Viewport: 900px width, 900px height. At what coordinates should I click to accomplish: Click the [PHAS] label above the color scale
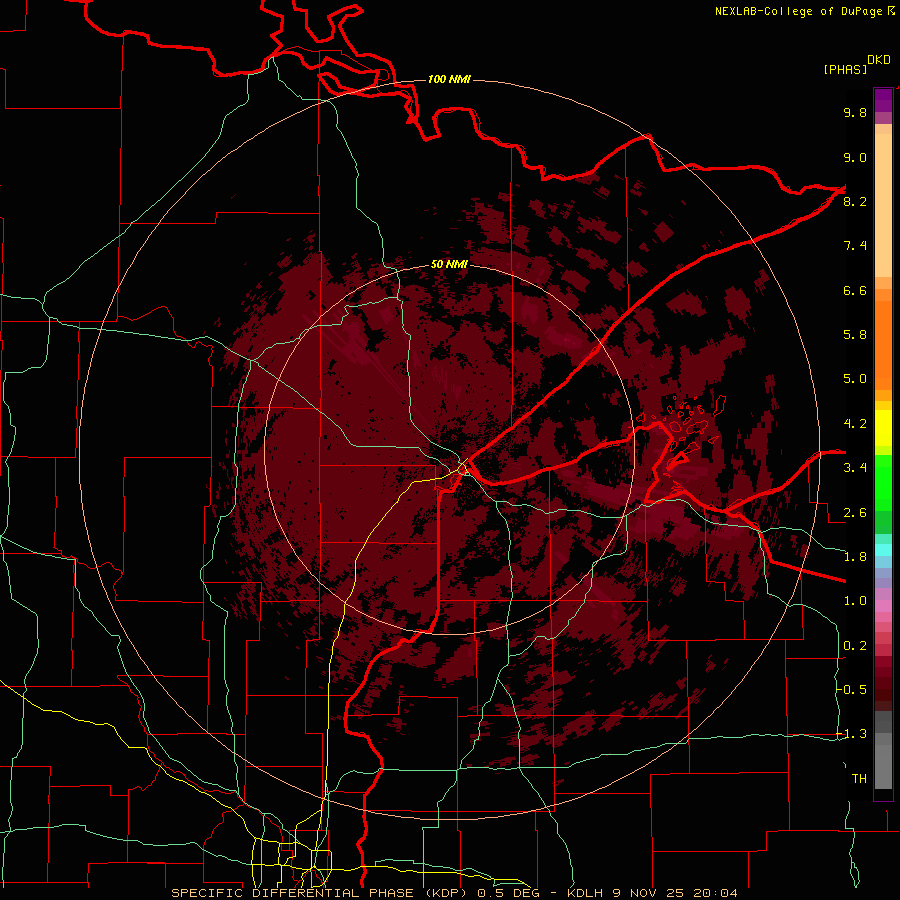845,69
